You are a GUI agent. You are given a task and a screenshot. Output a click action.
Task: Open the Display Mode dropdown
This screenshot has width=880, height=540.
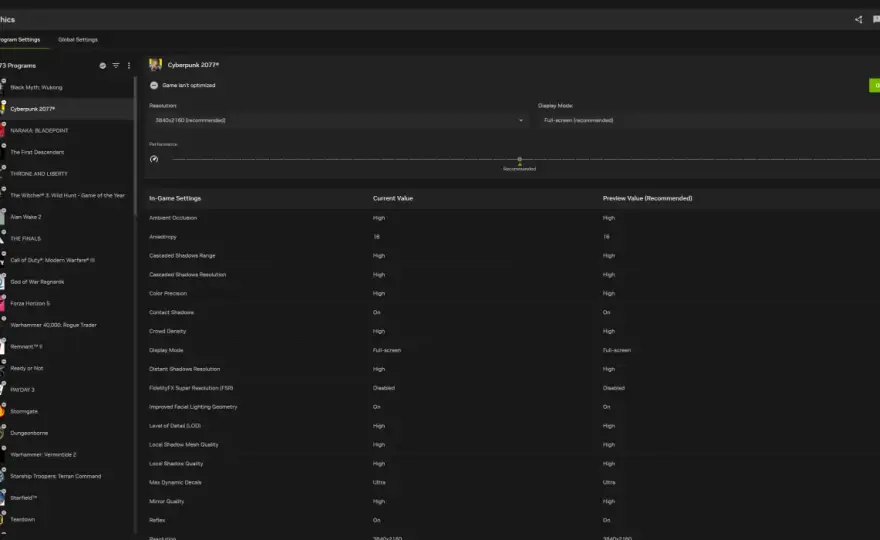(709, 120)
